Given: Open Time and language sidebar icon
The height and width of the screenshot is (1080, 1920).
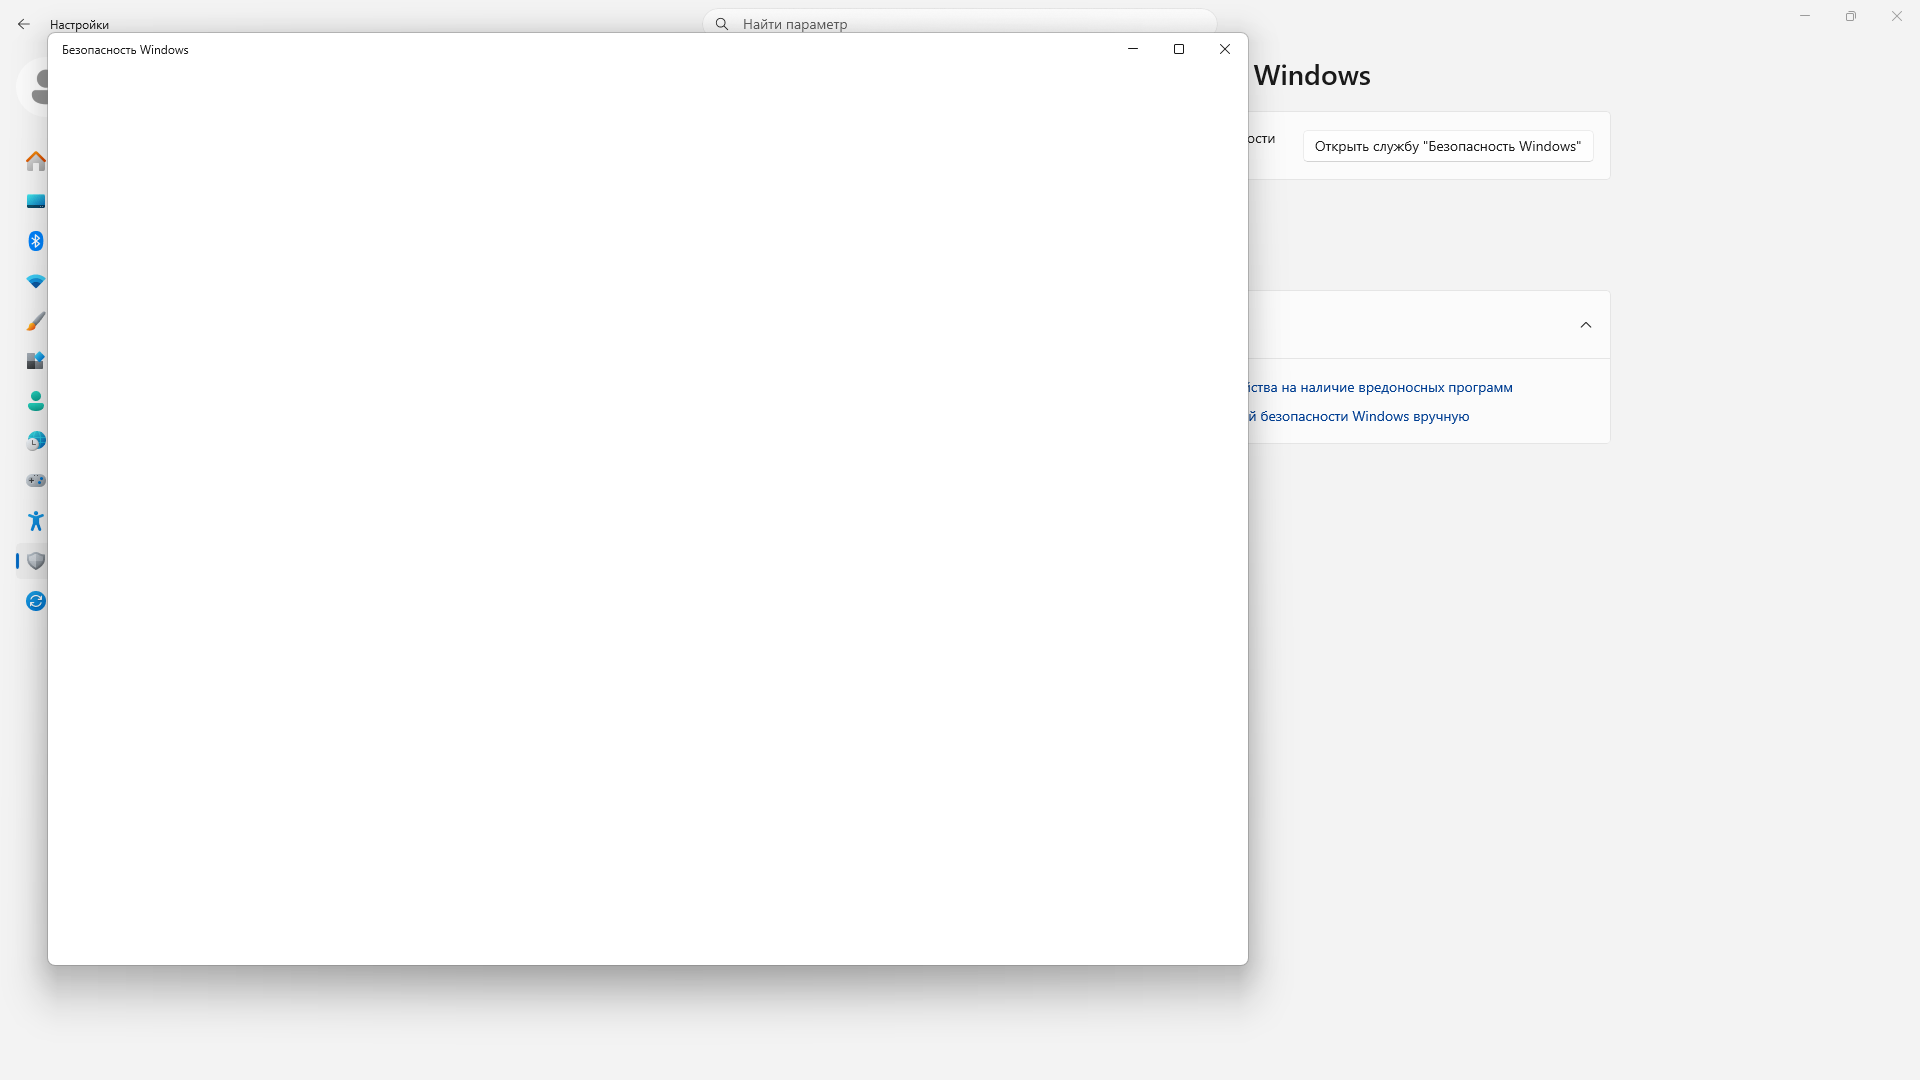Looking at the screenshot, I should [36, 441].
